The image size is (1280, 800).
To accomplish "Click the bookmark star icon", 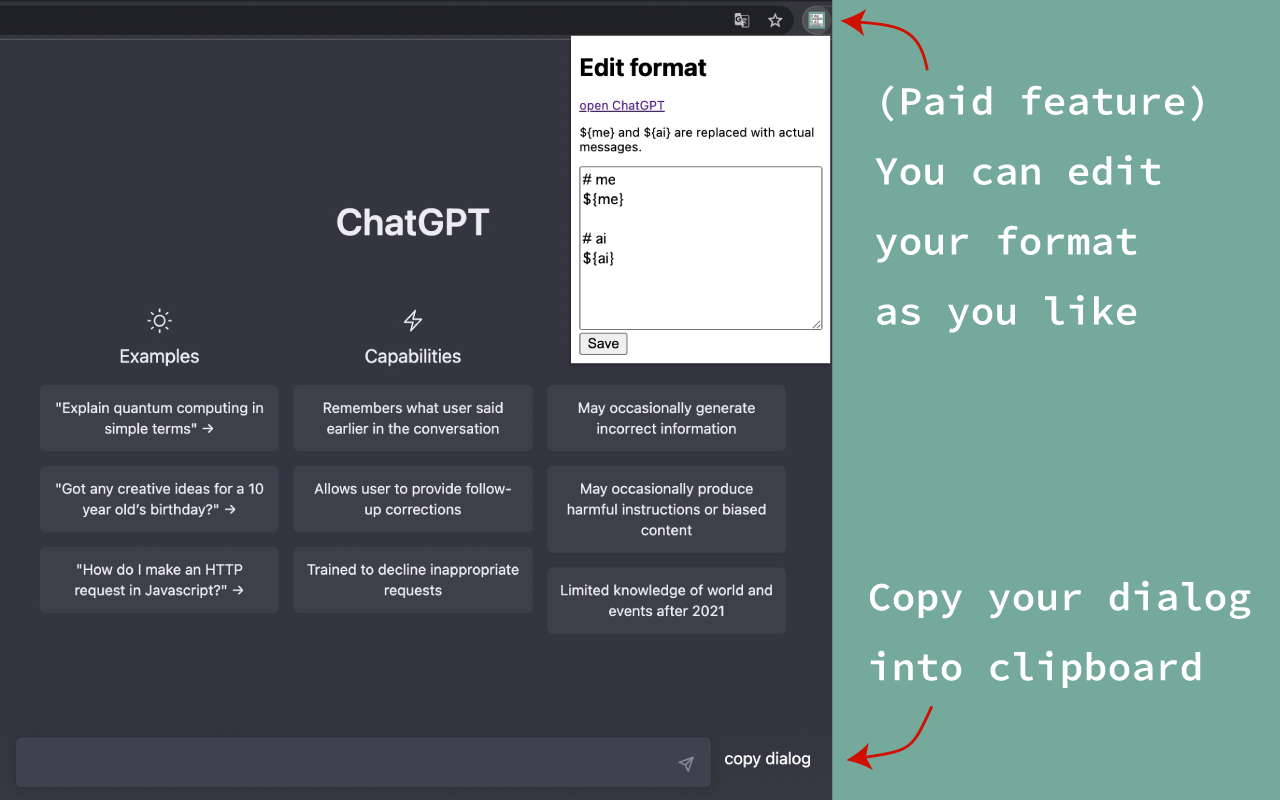I will click(775, 20).
